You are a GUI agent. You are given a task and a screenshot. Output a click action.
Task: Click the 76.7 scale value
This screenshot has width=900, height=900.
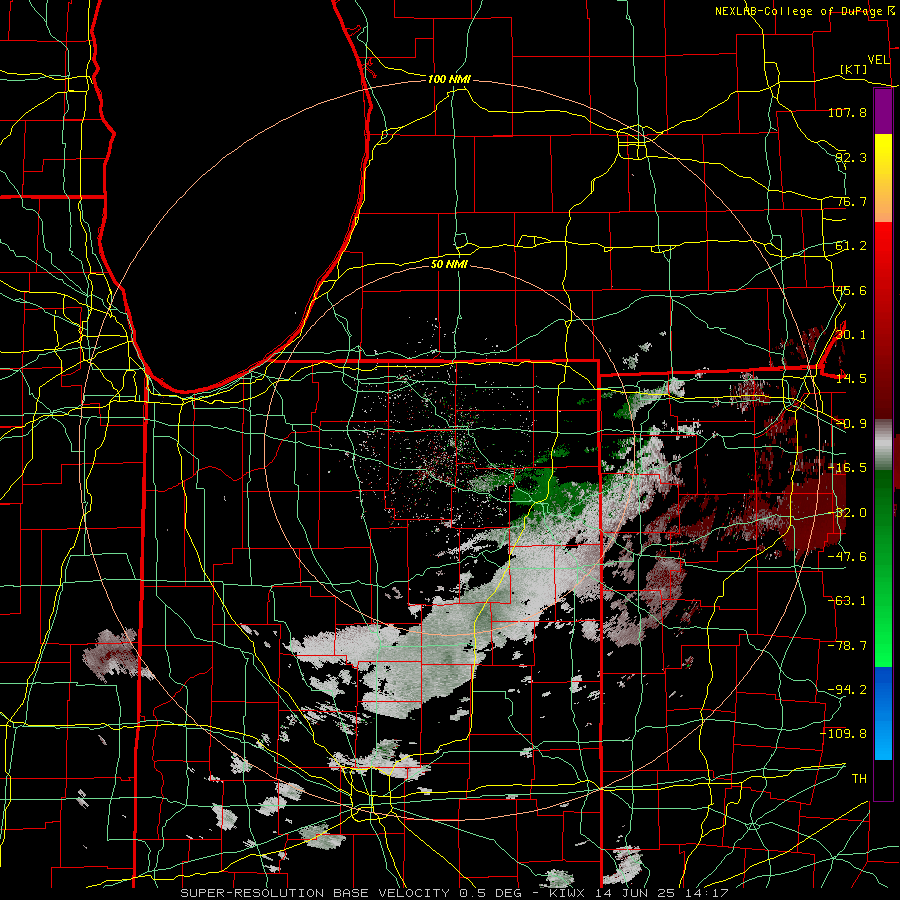point(851,201)
